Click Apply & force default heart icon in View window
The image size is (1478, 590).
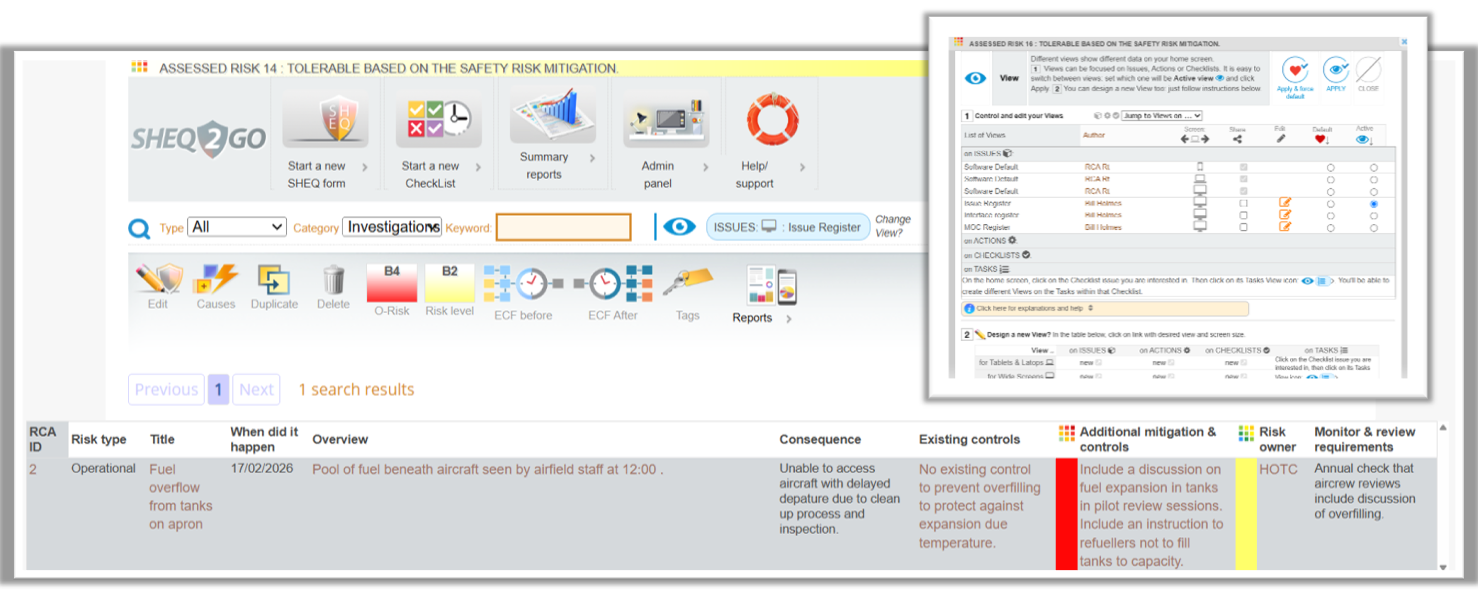1295,70
